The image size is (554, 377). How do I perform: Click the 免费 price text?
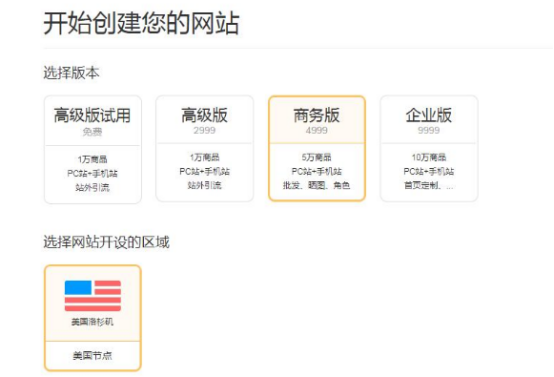pos(93,132)
